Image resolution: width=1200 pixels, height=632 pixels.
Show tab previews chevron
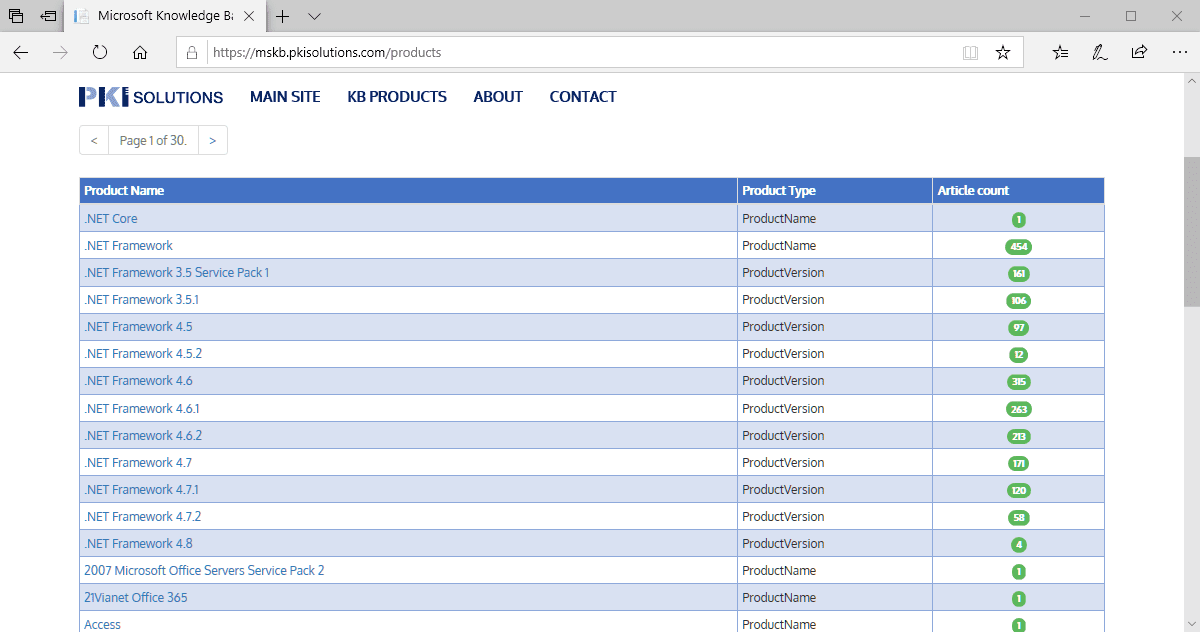[314, 16]
